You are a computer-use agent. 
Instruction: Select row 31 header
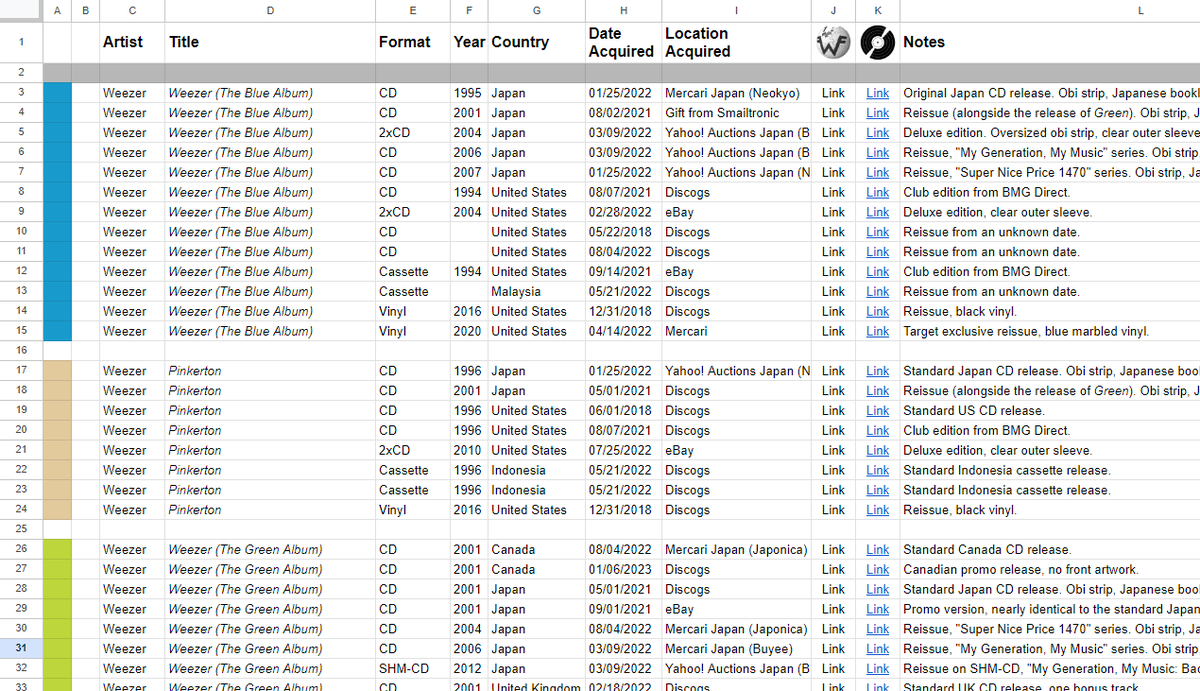(22, 649)
